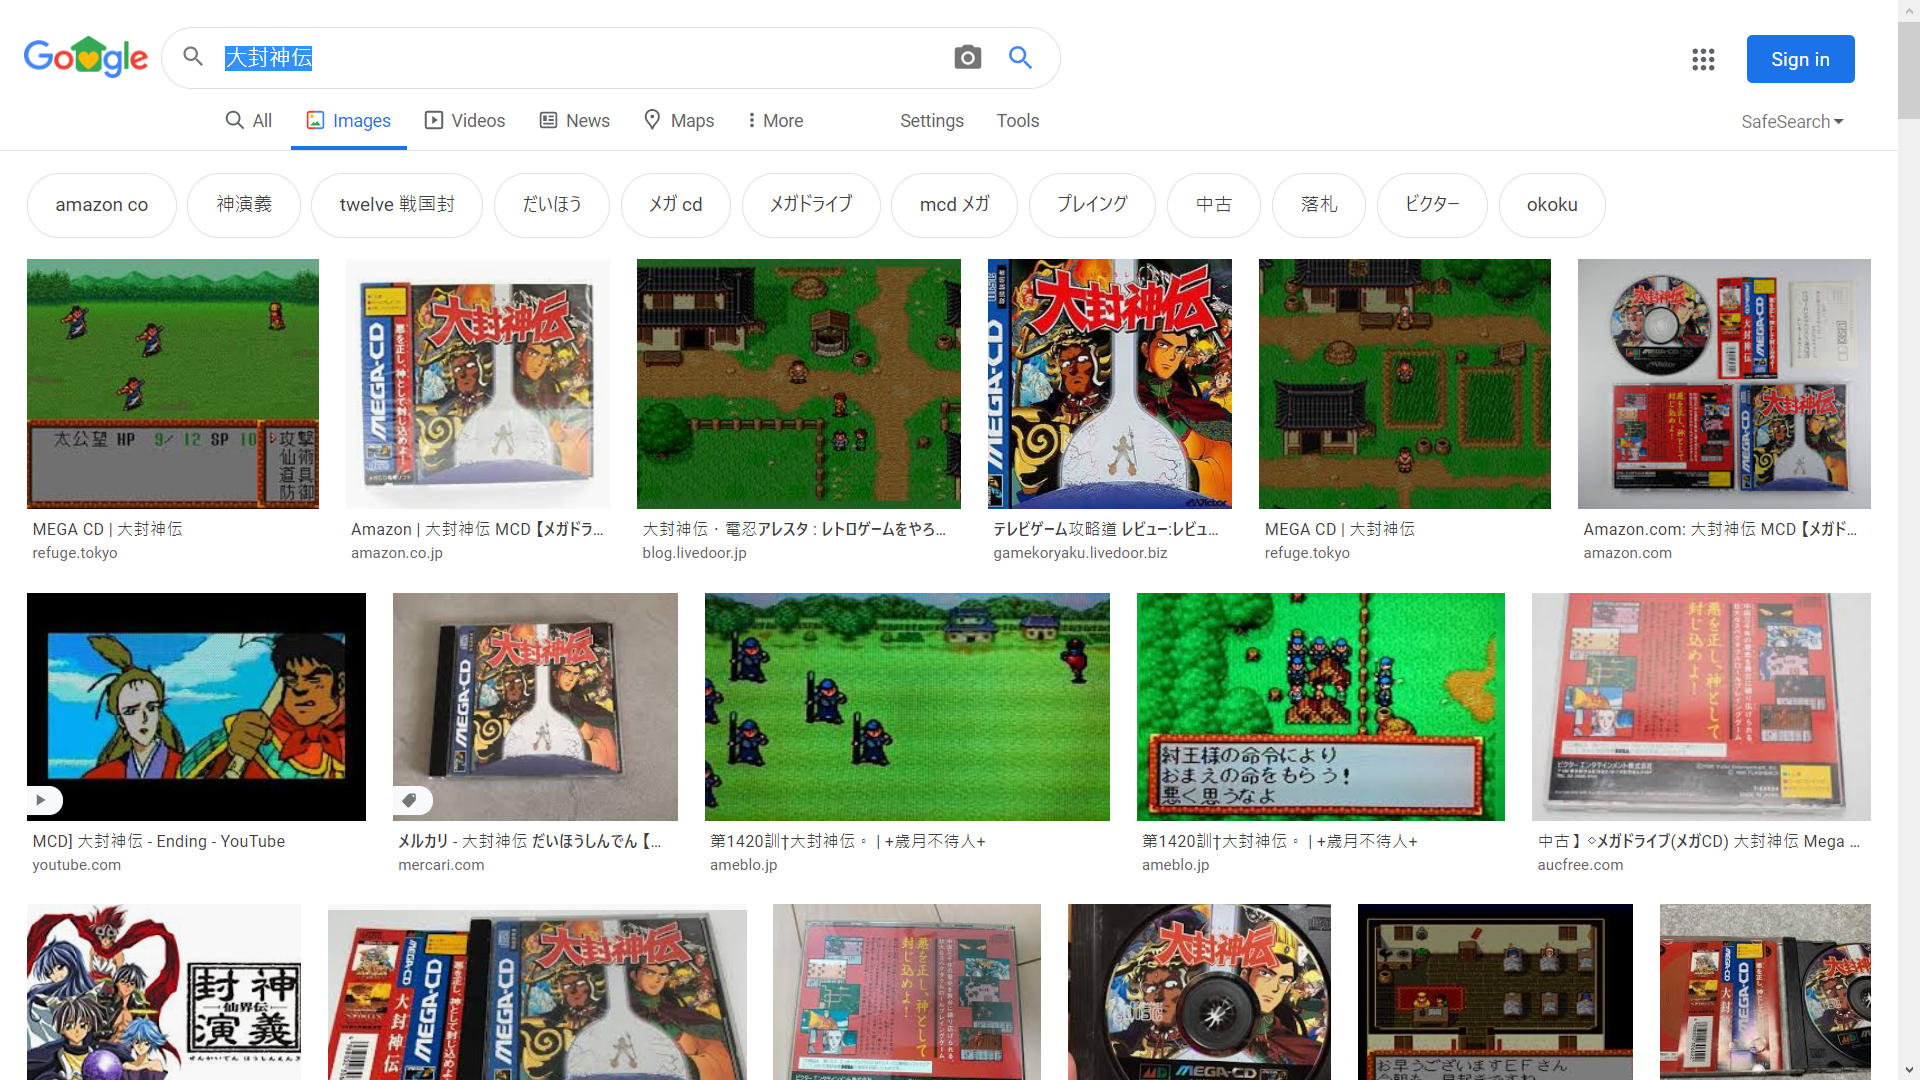Open gamekoryaku.livedoor.biz cover art thumbnail
Image resolution: width=1920 pixels, height=1080 pixels.
click(1110, 384)
